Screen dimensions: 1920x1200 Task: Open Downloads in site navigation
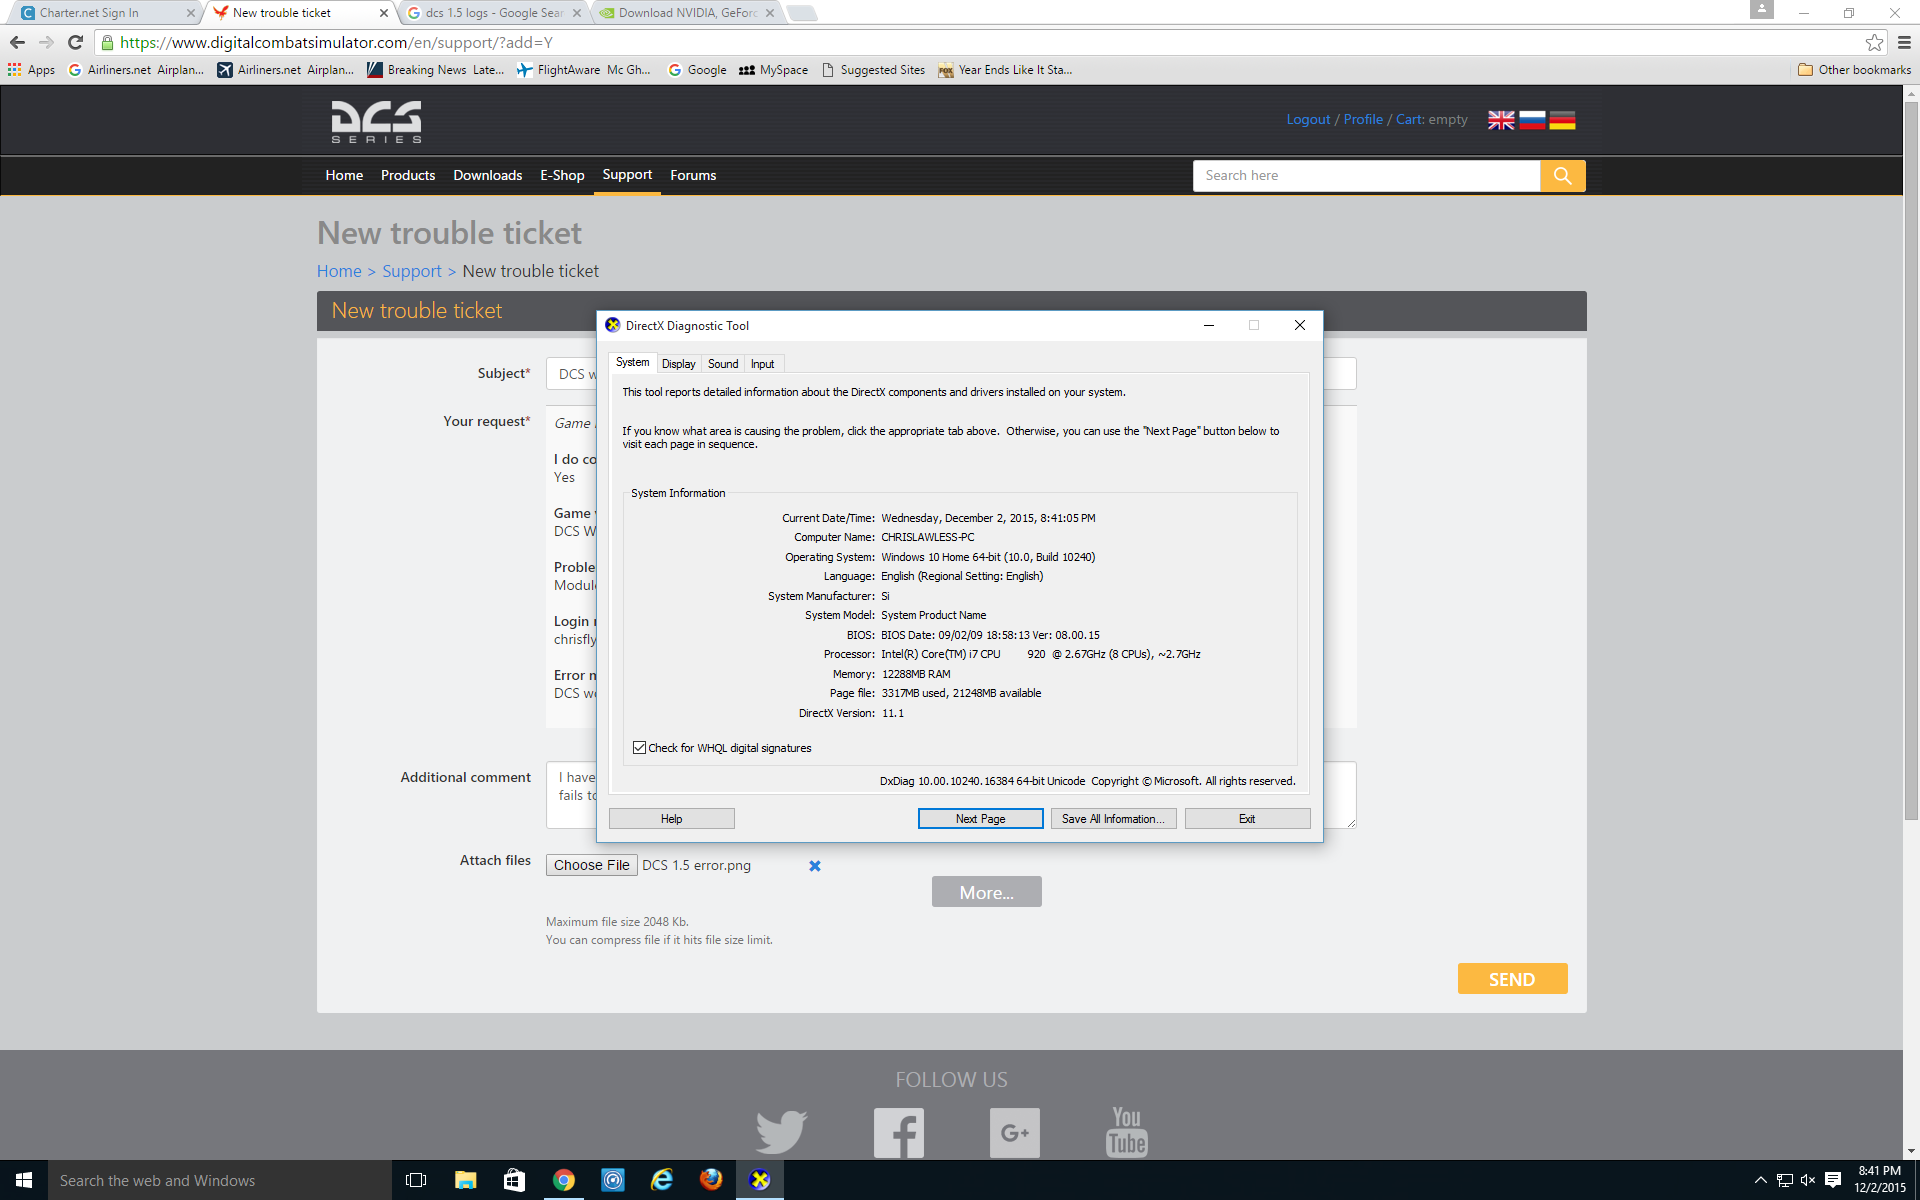click(x=487, y=175)
